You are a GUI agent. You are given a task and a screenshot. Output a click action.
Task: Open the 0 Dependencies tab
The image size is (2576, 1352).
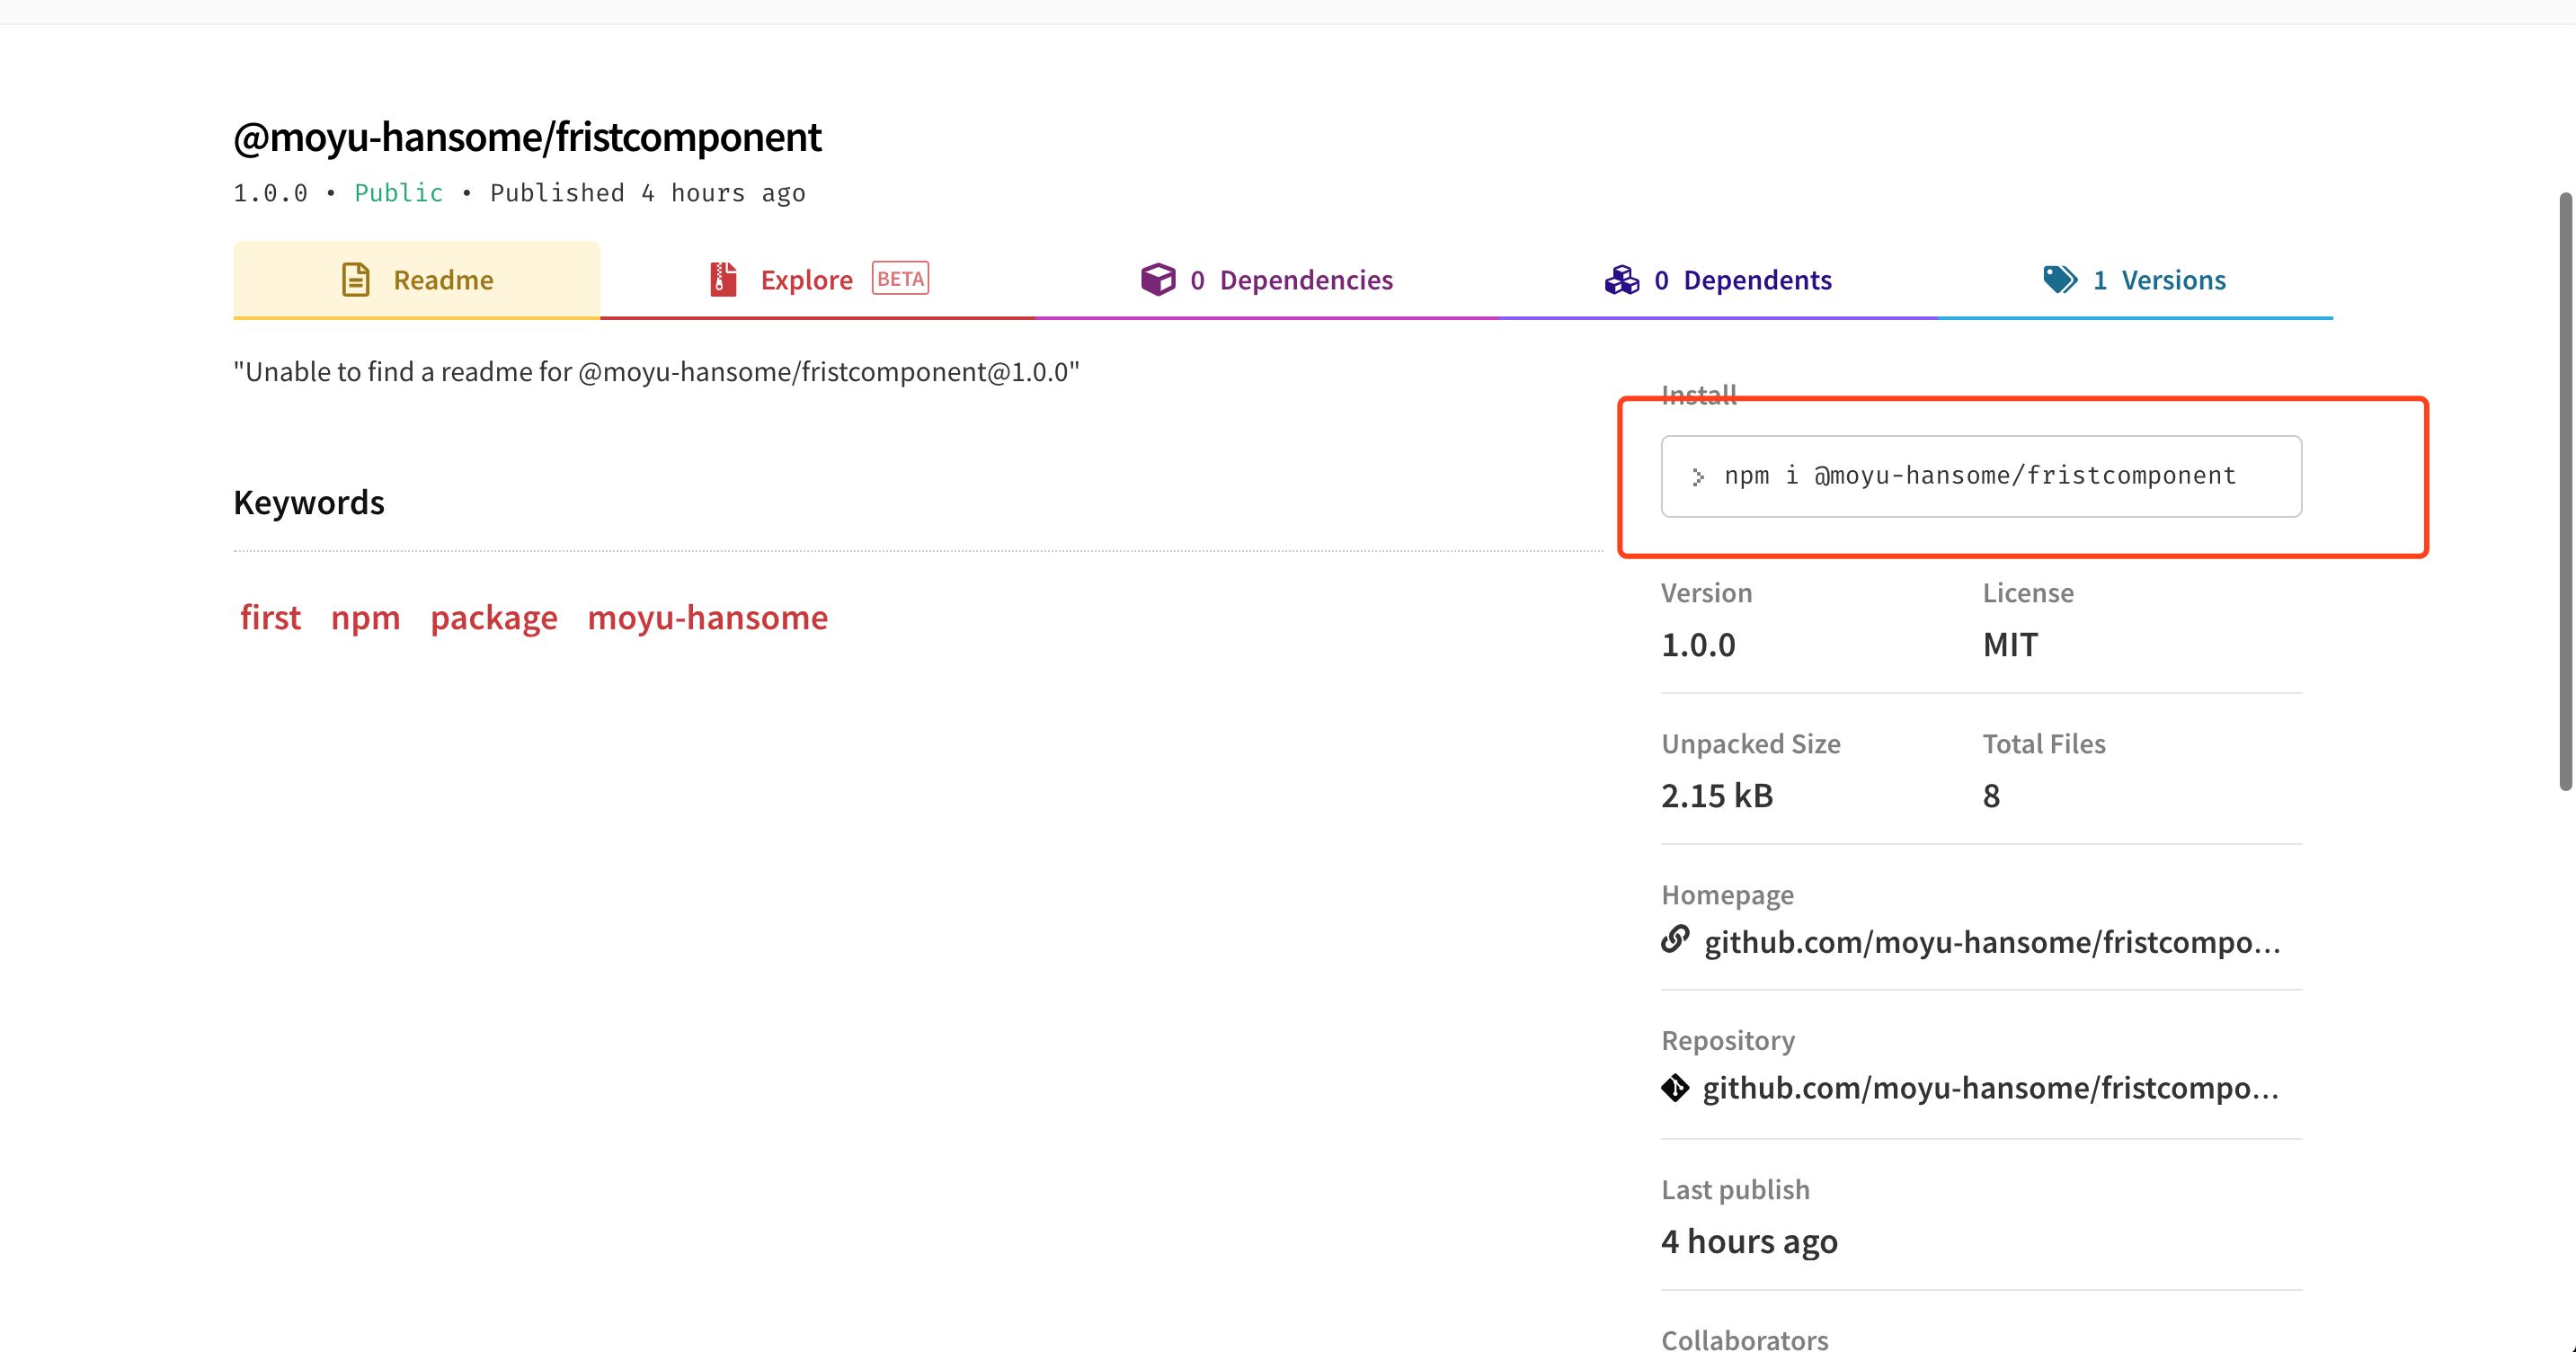(x=1290, y=280)
